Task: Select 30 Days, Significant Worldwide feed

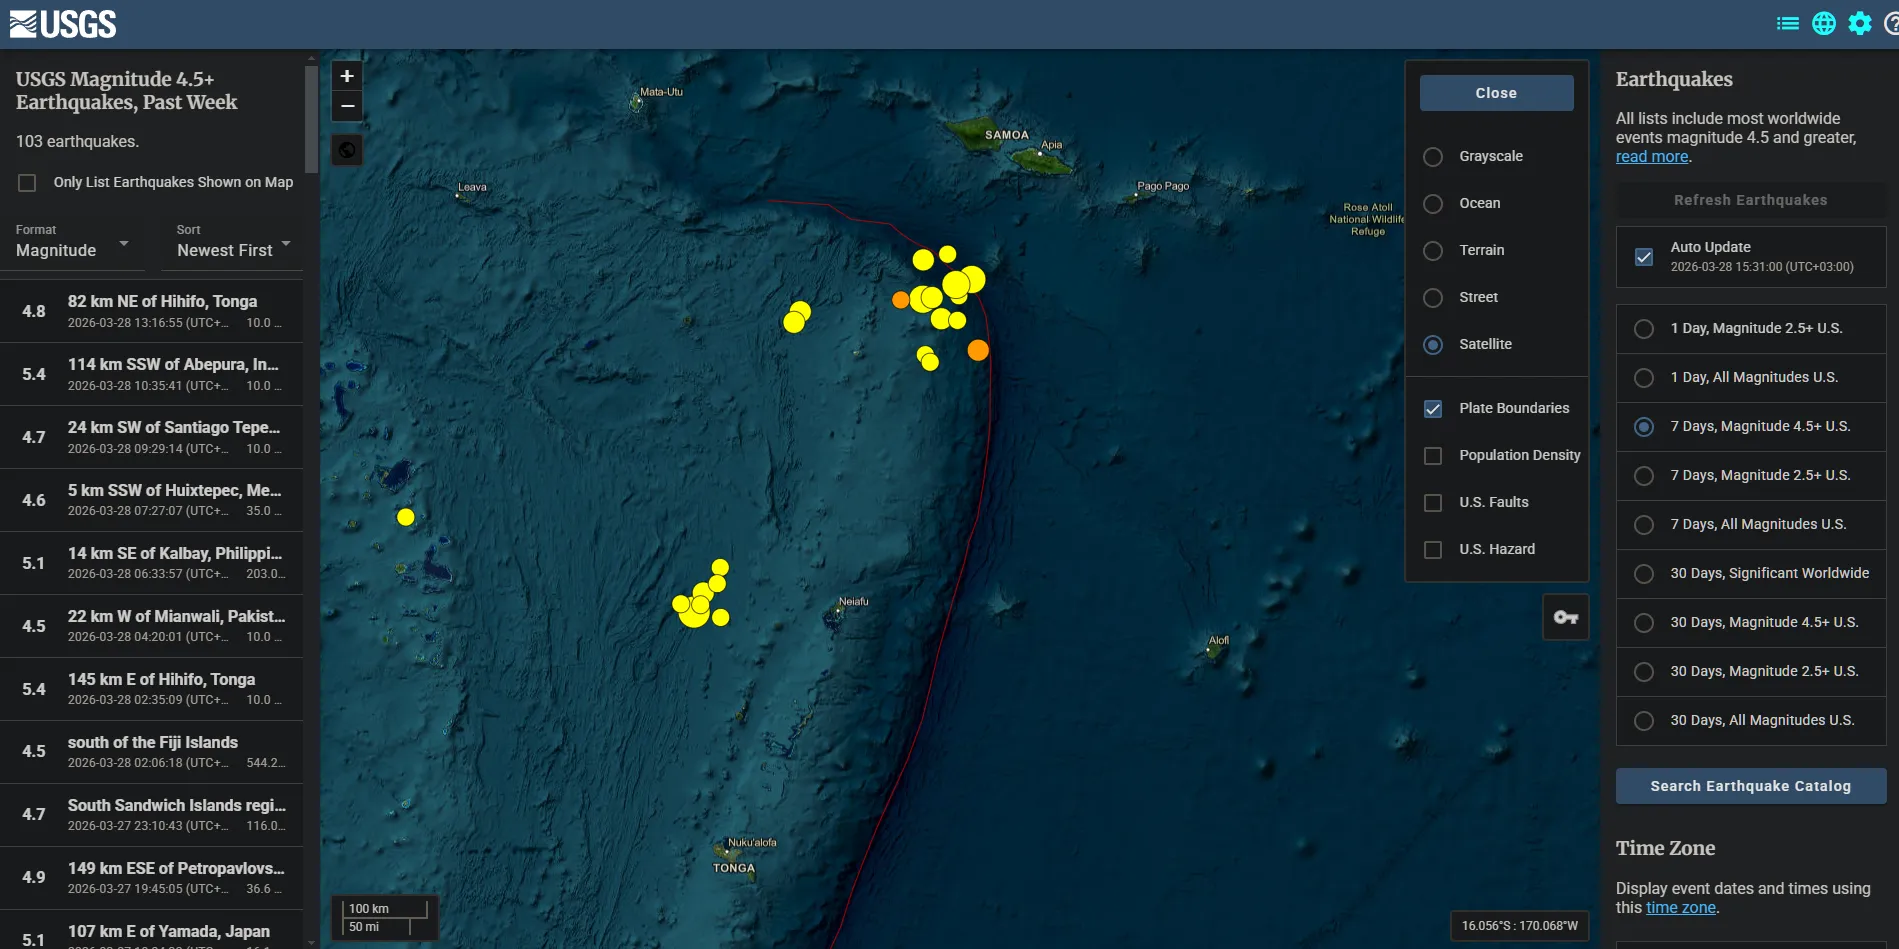Action: pyautogui.click(x=1643, y=574)
